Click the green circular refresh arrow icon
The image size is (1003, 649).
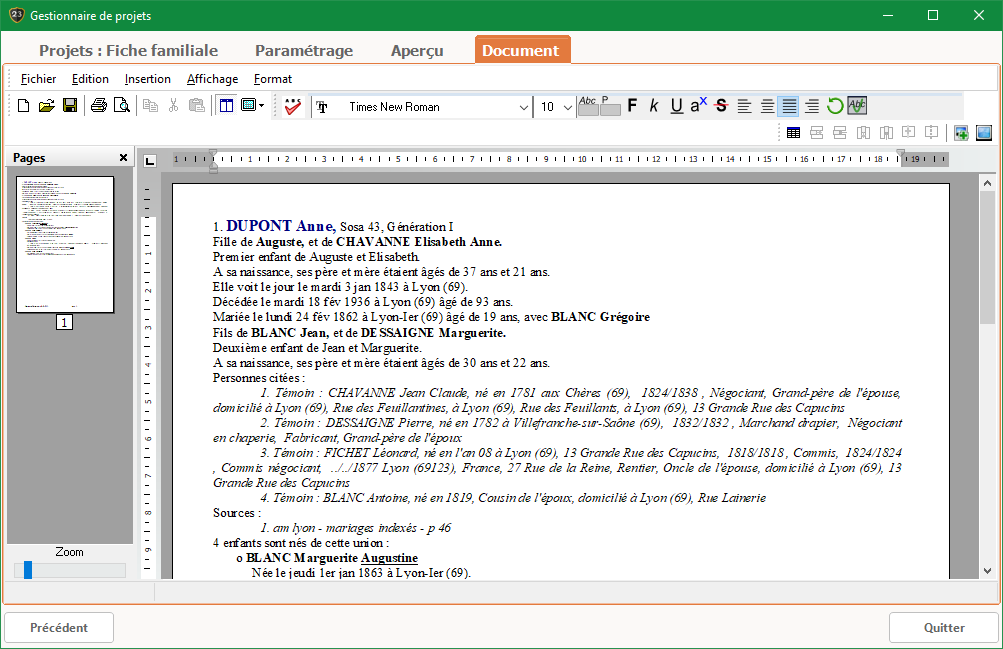pos(835,106)
